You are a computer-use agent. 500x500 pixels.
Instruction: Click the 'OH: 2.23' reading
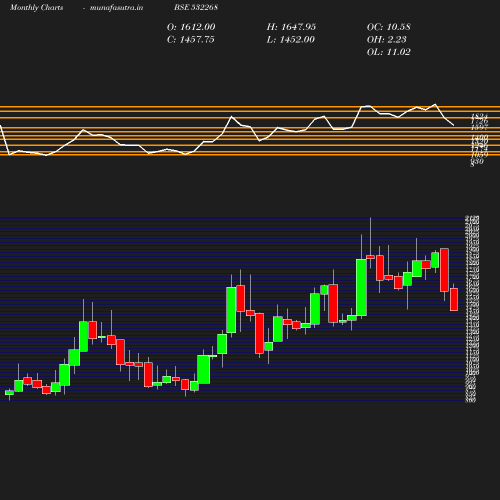click(x=387, y=39)
